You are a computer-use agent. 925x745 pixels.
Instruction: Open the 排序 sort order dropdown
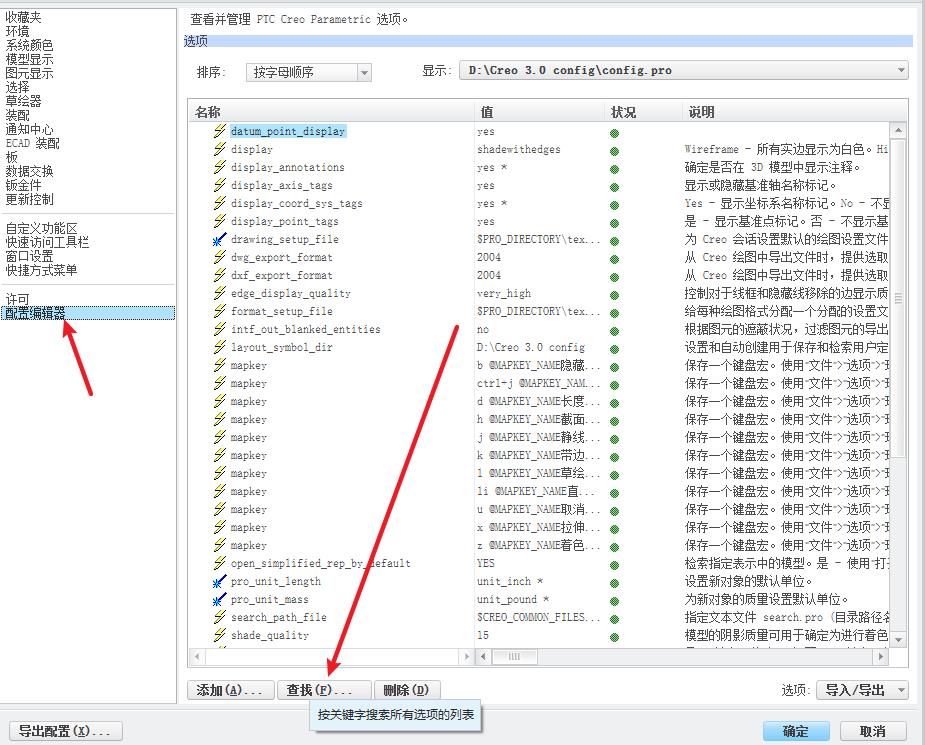[x=309, y=73]
